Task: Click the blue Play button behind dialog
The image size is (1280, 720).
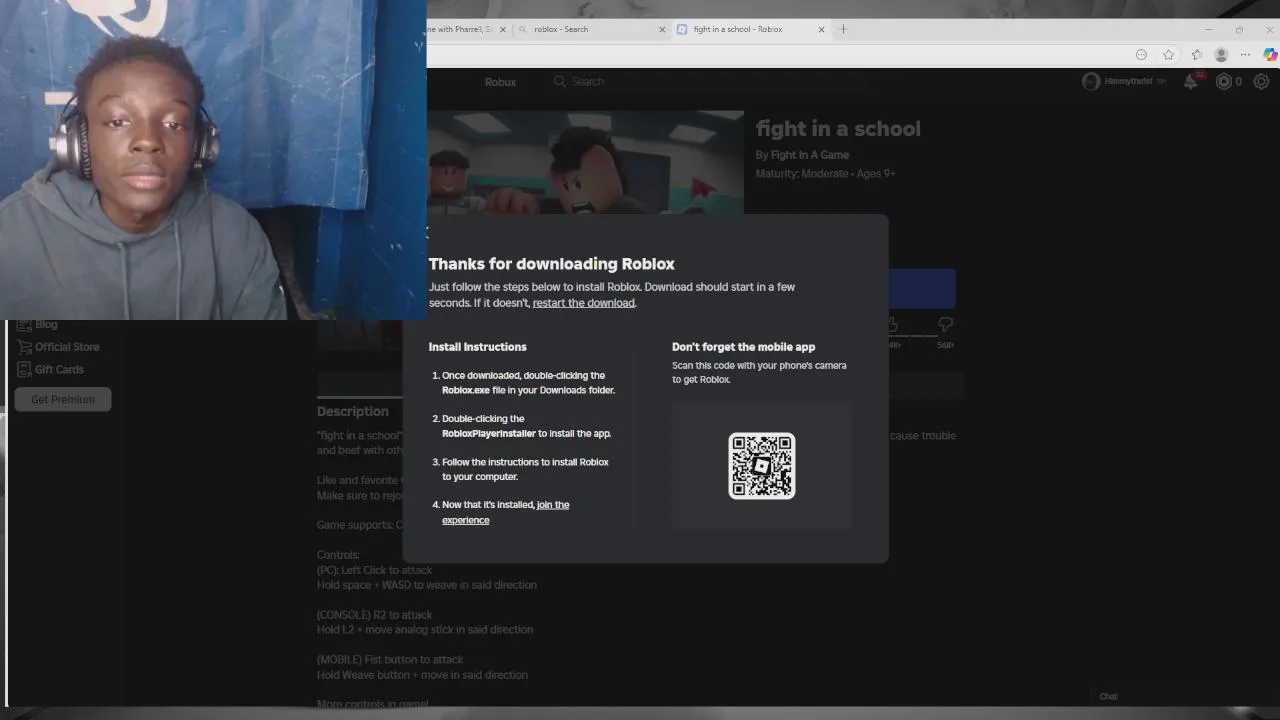Action: pyautogui.click(x=921, y=289)
